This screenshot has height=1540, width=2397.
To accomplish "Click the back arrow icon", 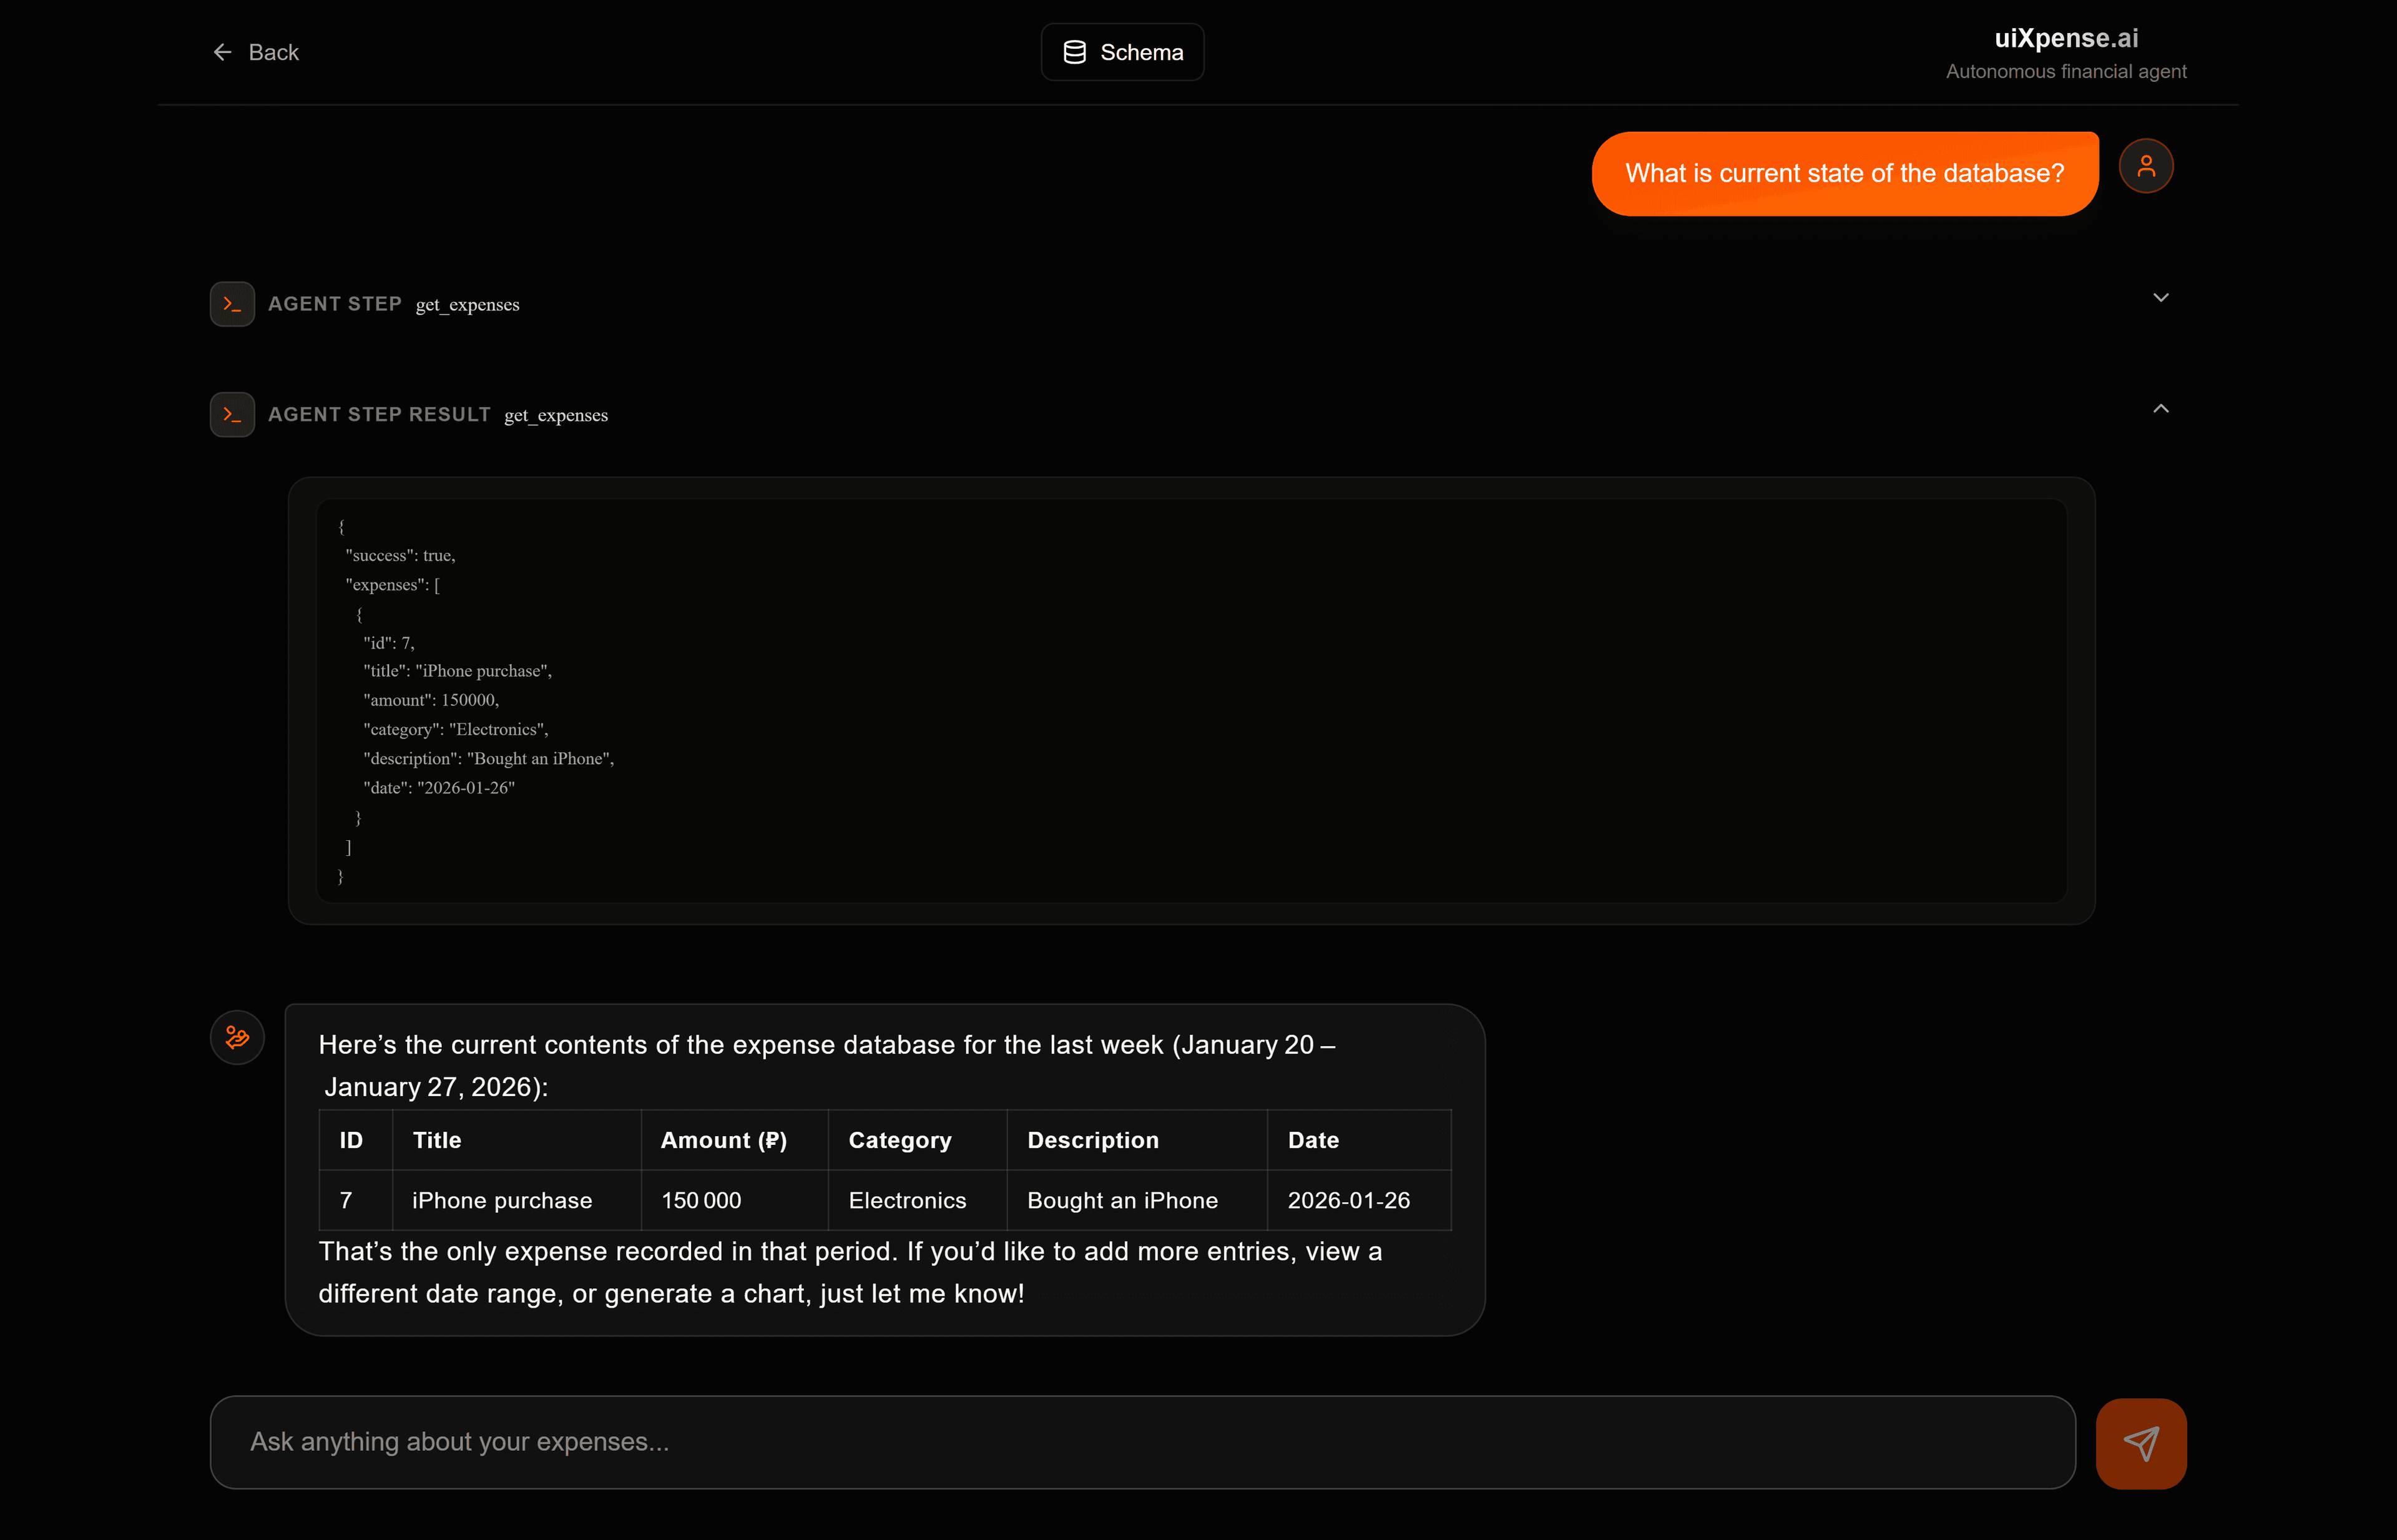I will coord(222,52).
